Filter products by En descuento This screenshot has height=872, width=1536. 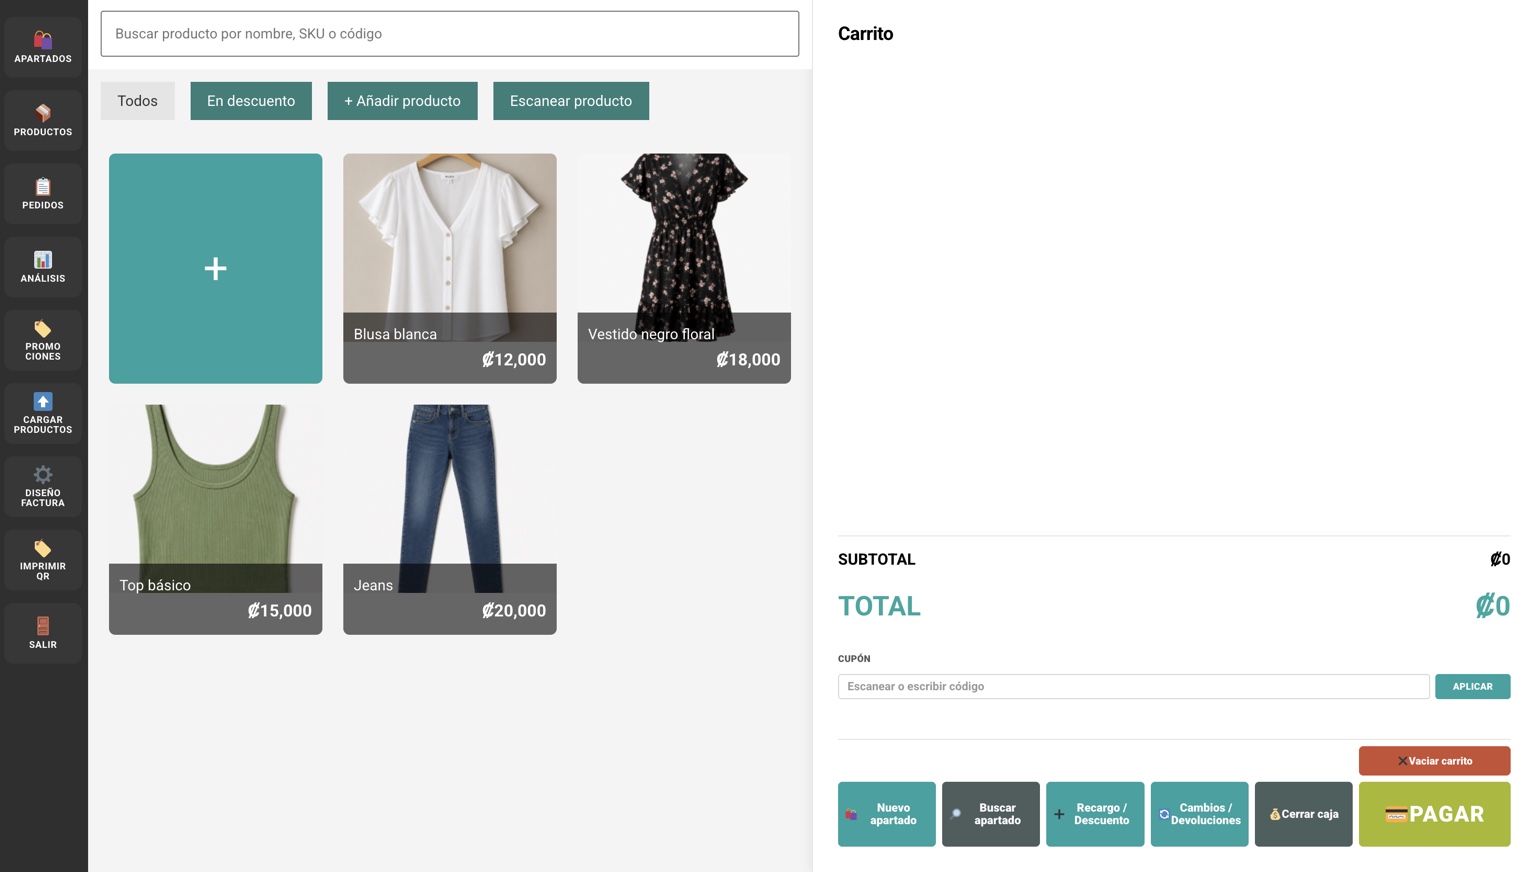(251, 101)
